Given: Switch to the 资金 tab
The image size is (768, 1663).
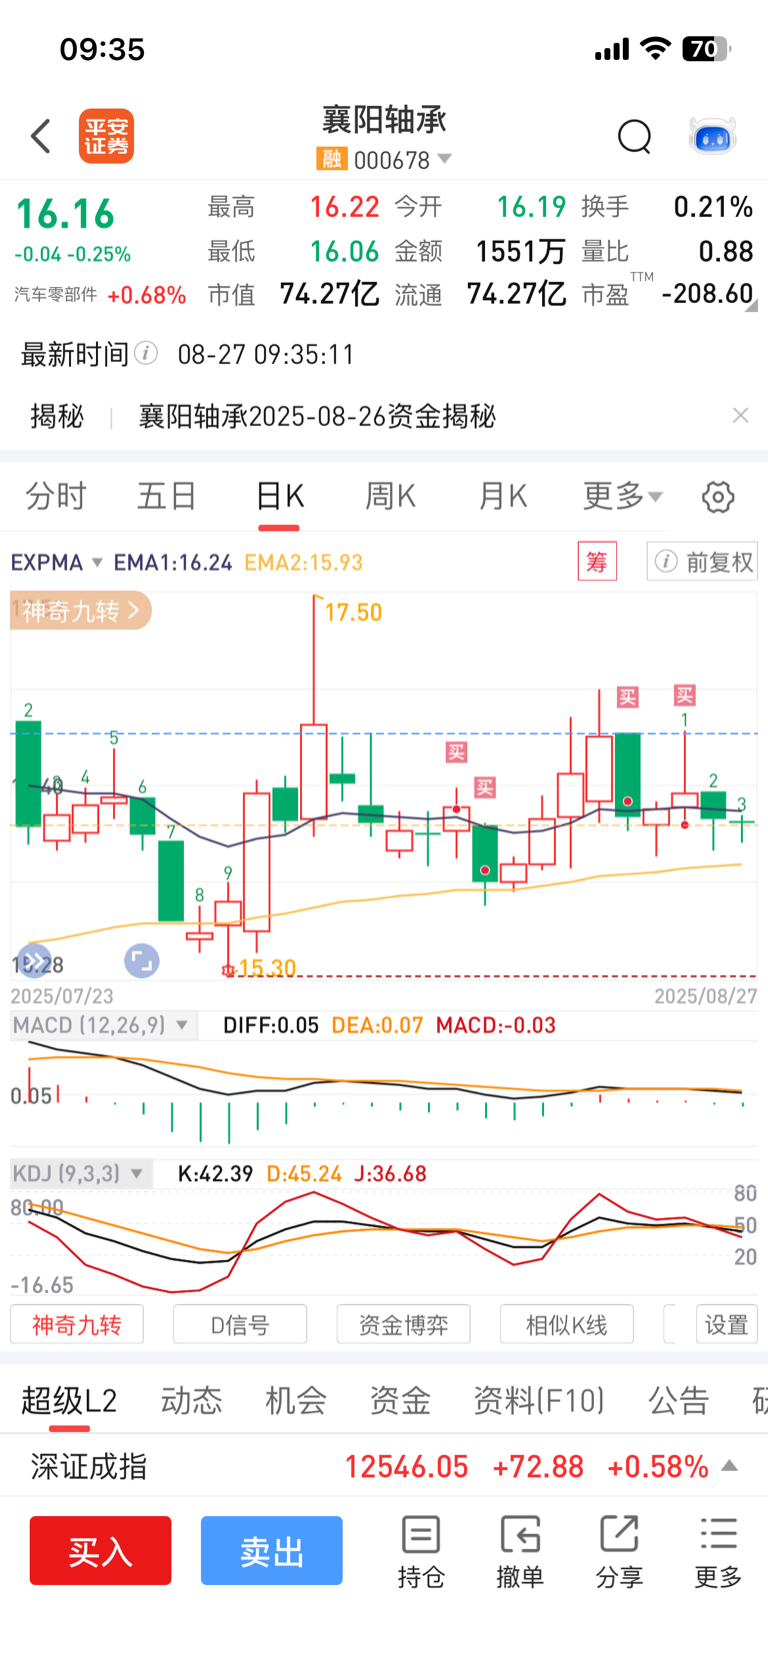Looking at the screenshot, I should [400, 1401].
